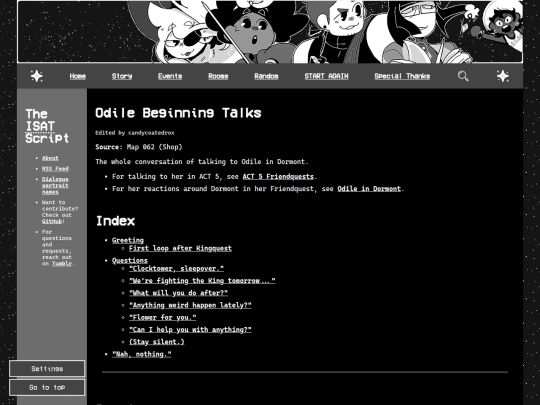
Task: Open "Clocktower, sleepover." index link
Action: point(176,268)
